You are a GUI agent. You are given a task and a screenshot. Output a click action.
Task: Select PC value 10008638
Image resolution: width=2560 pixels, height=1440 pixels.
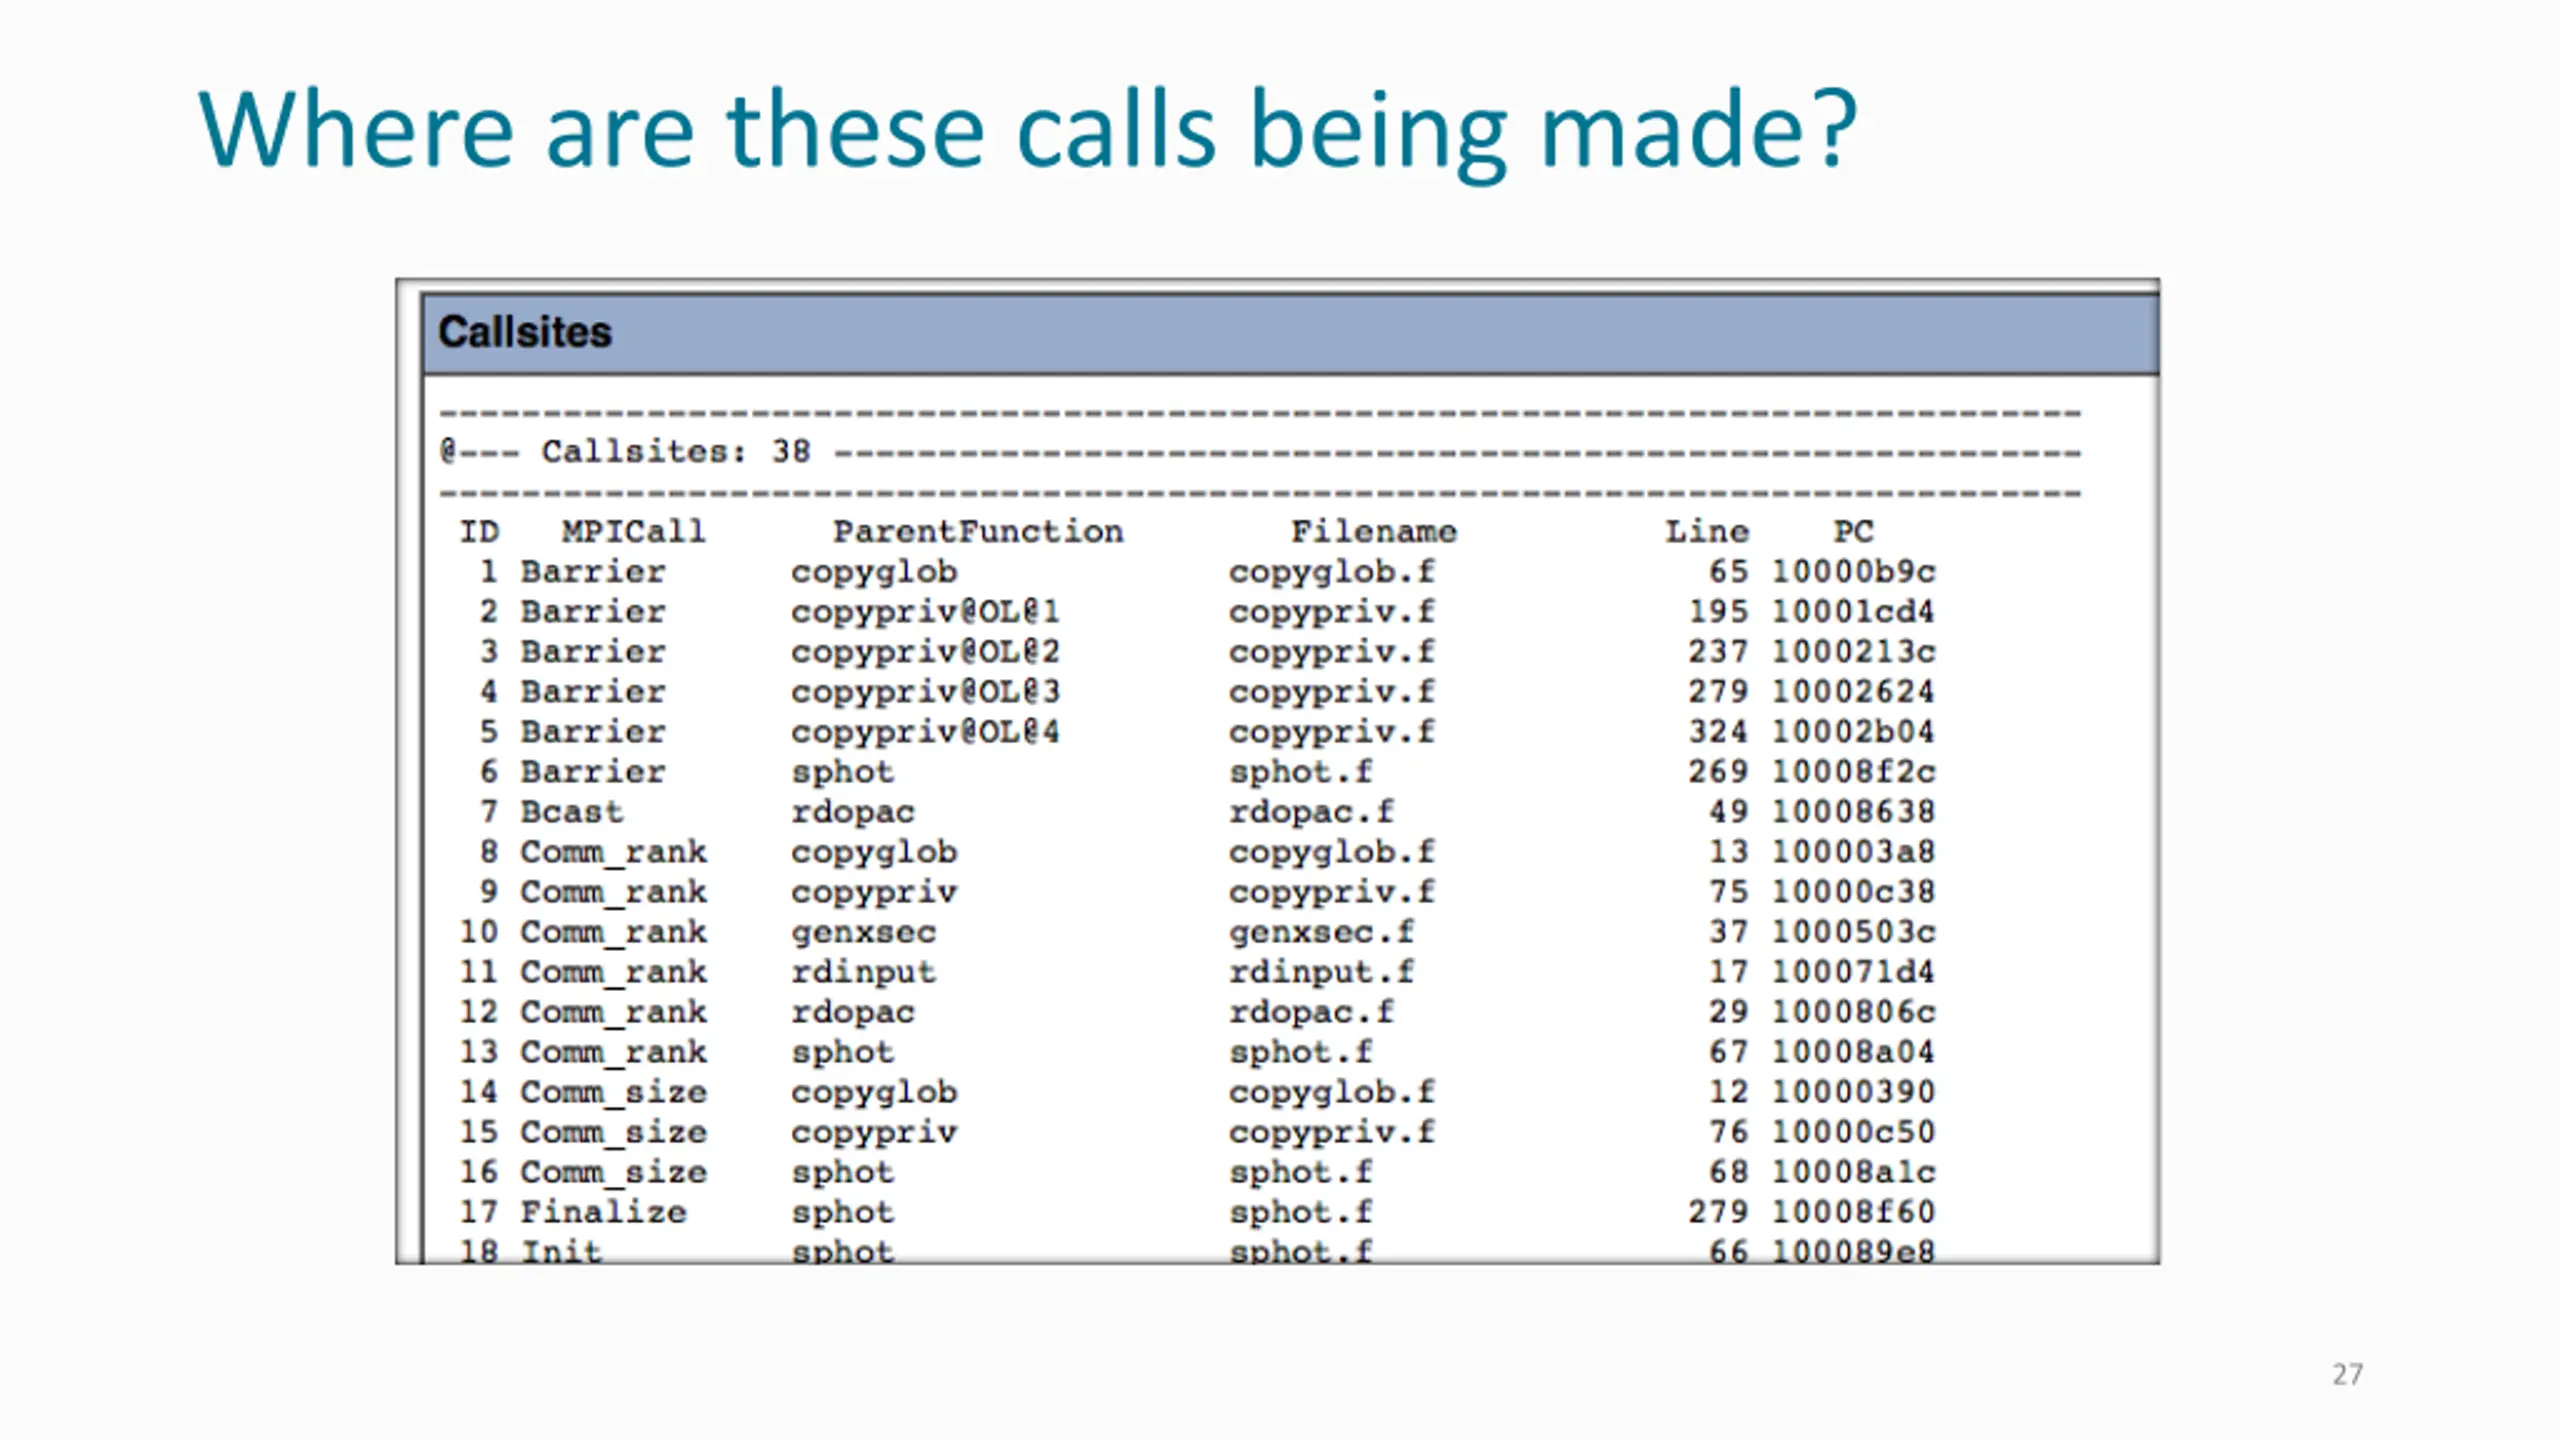(x=1853, y=811)
